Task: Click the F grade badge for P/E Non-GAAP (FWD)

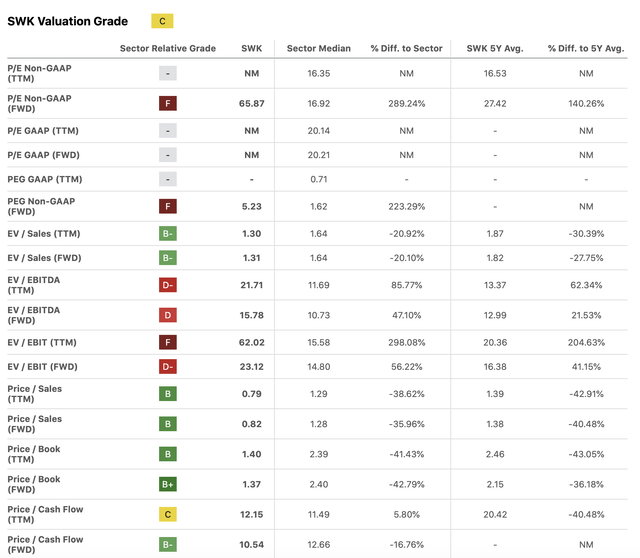Action: pyautogui.click(x=168, y=103)
